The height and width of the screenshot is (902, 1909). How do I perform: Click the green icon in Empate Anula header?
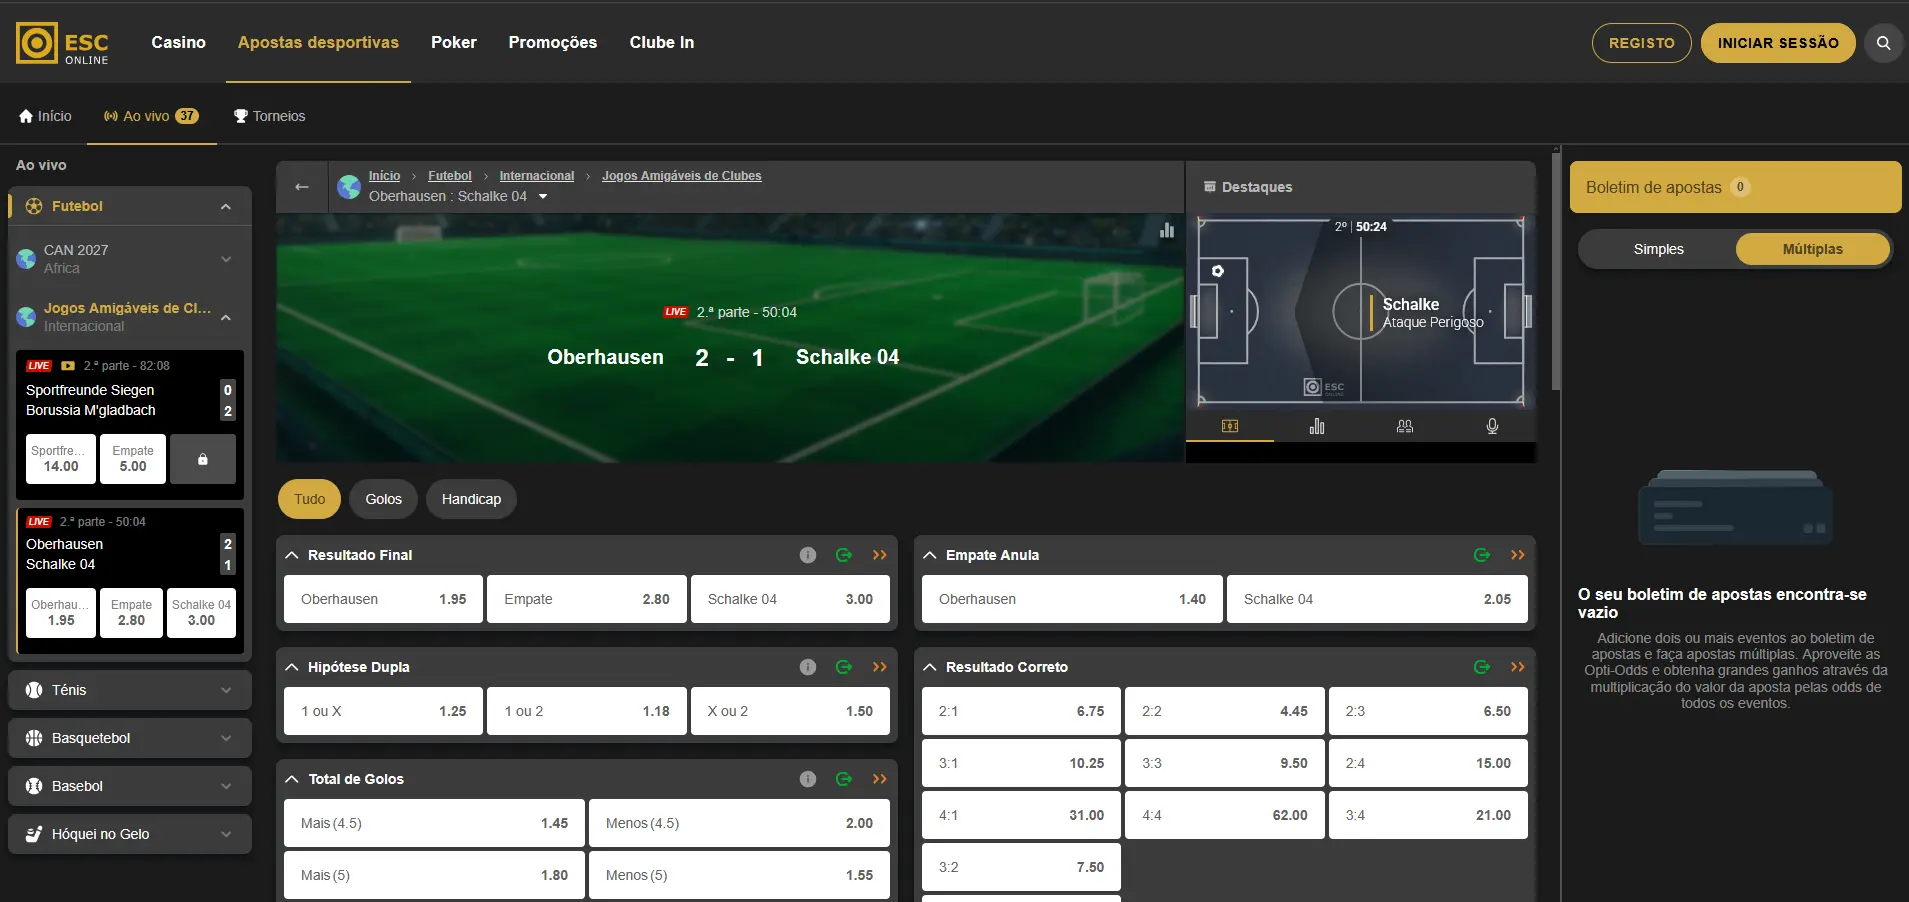tap(1482, 555)
